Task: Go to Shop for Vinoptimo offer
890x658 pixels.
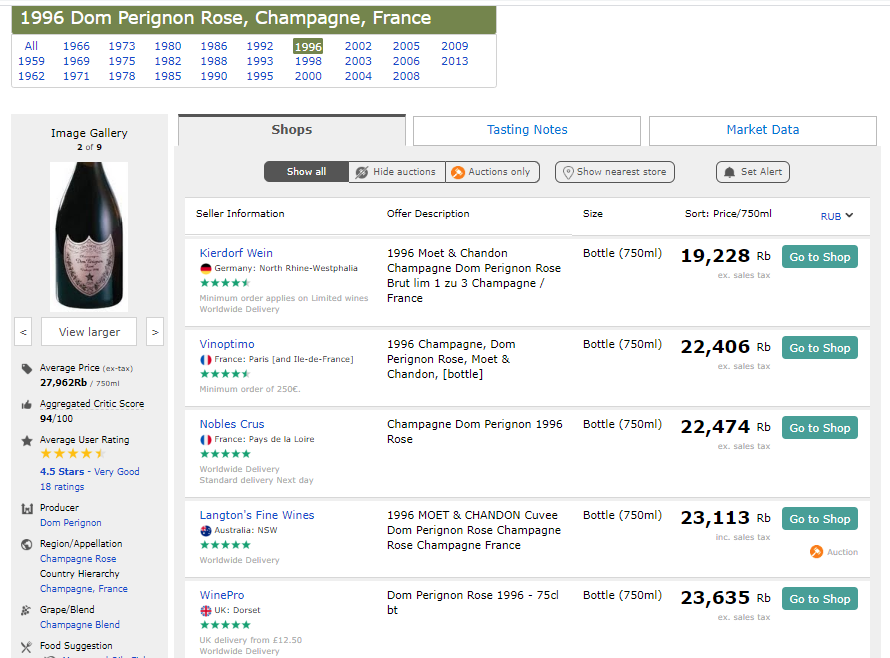Action: coord(820,348)
